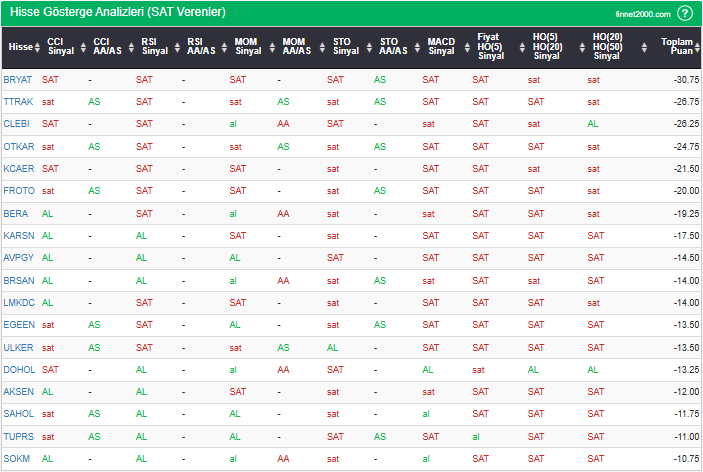Screen dimensions: 703x472
Task: Sort by MACD Sinyal column arrows
Action: (467, 47)
